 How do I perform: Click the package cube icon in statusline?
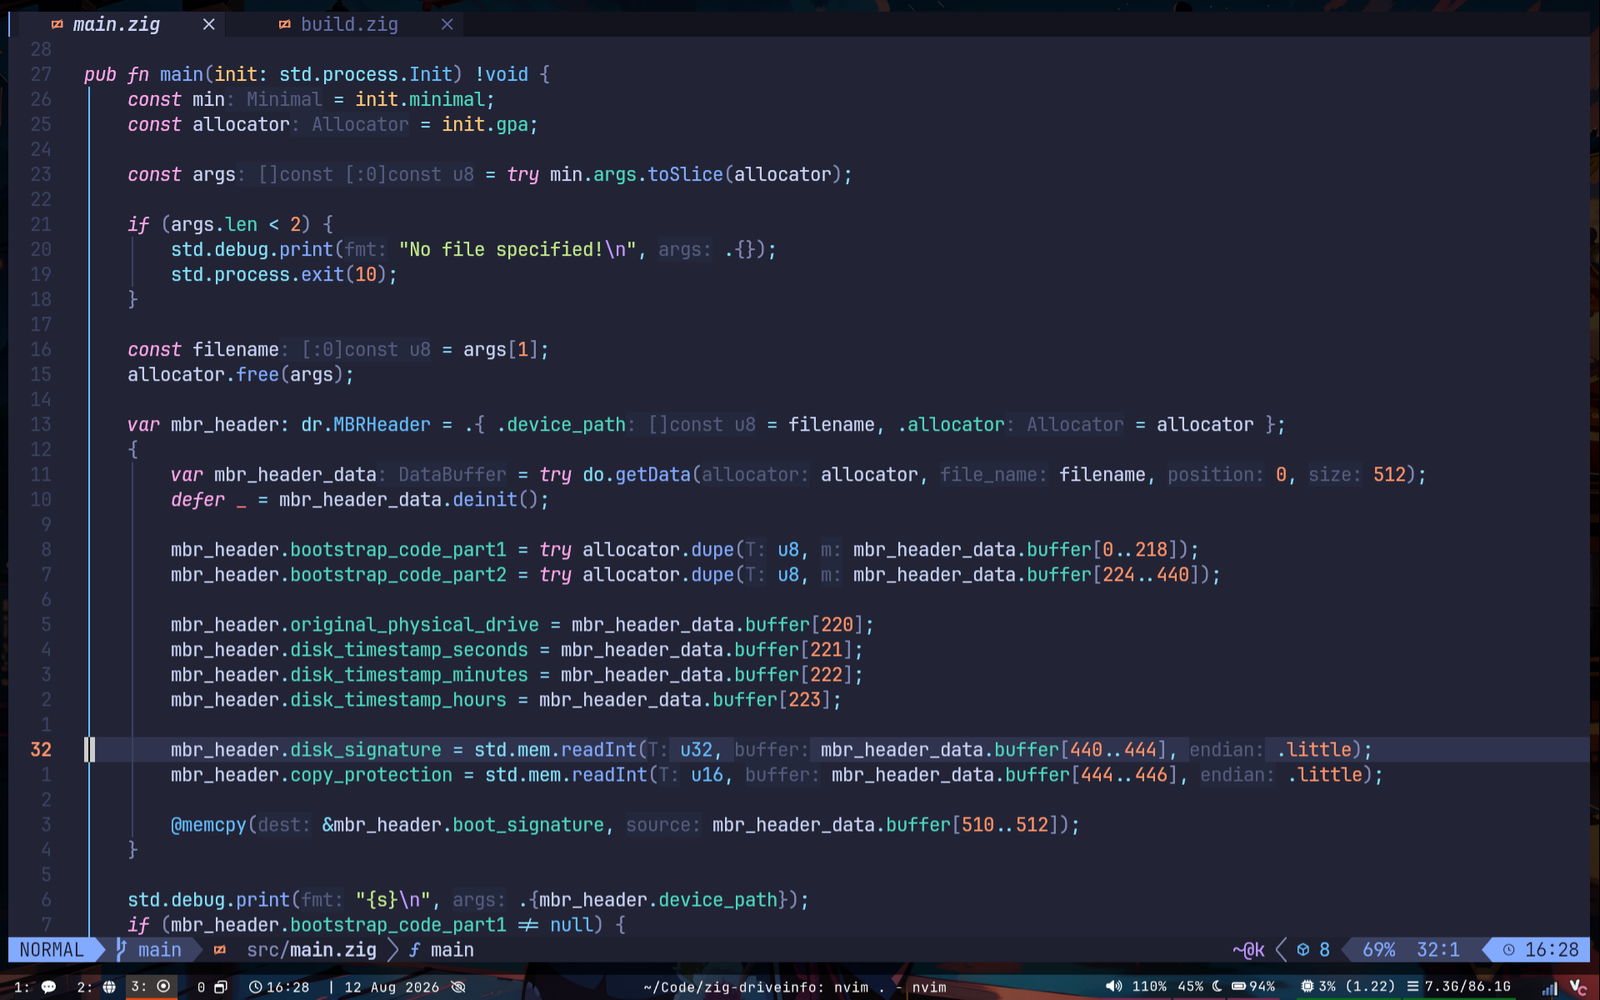[1303, 950]
